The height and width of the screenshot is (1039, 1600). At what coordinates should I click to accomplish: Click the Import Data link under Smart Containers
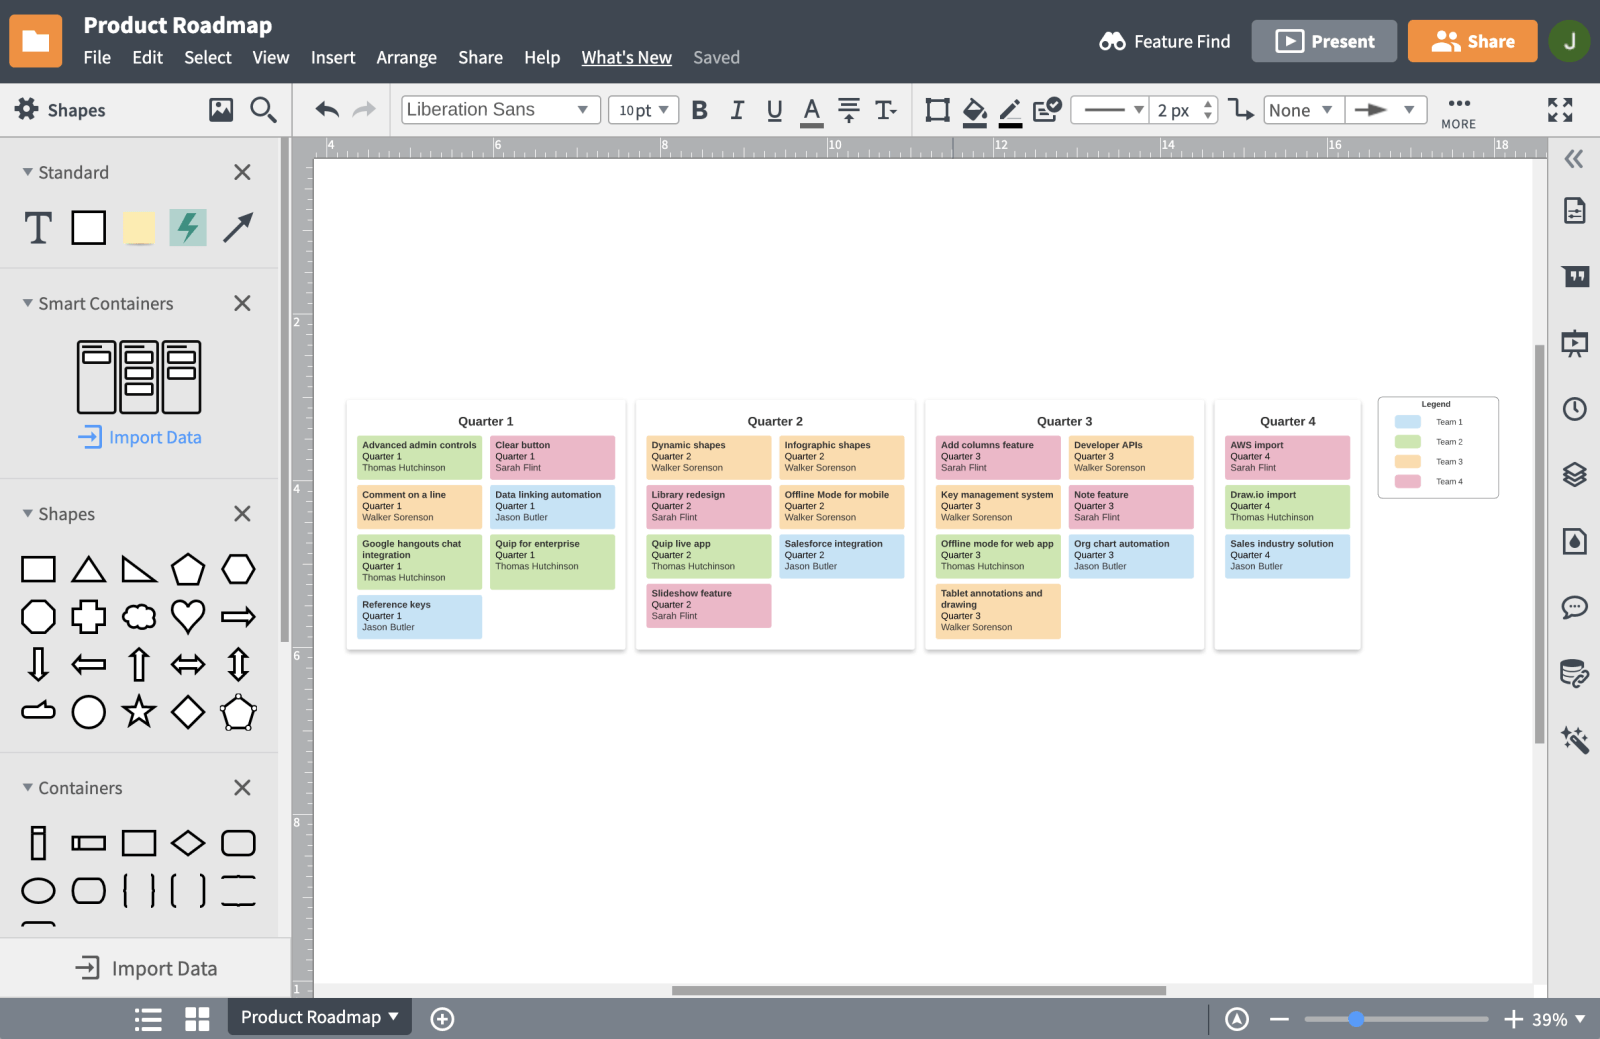140,437
